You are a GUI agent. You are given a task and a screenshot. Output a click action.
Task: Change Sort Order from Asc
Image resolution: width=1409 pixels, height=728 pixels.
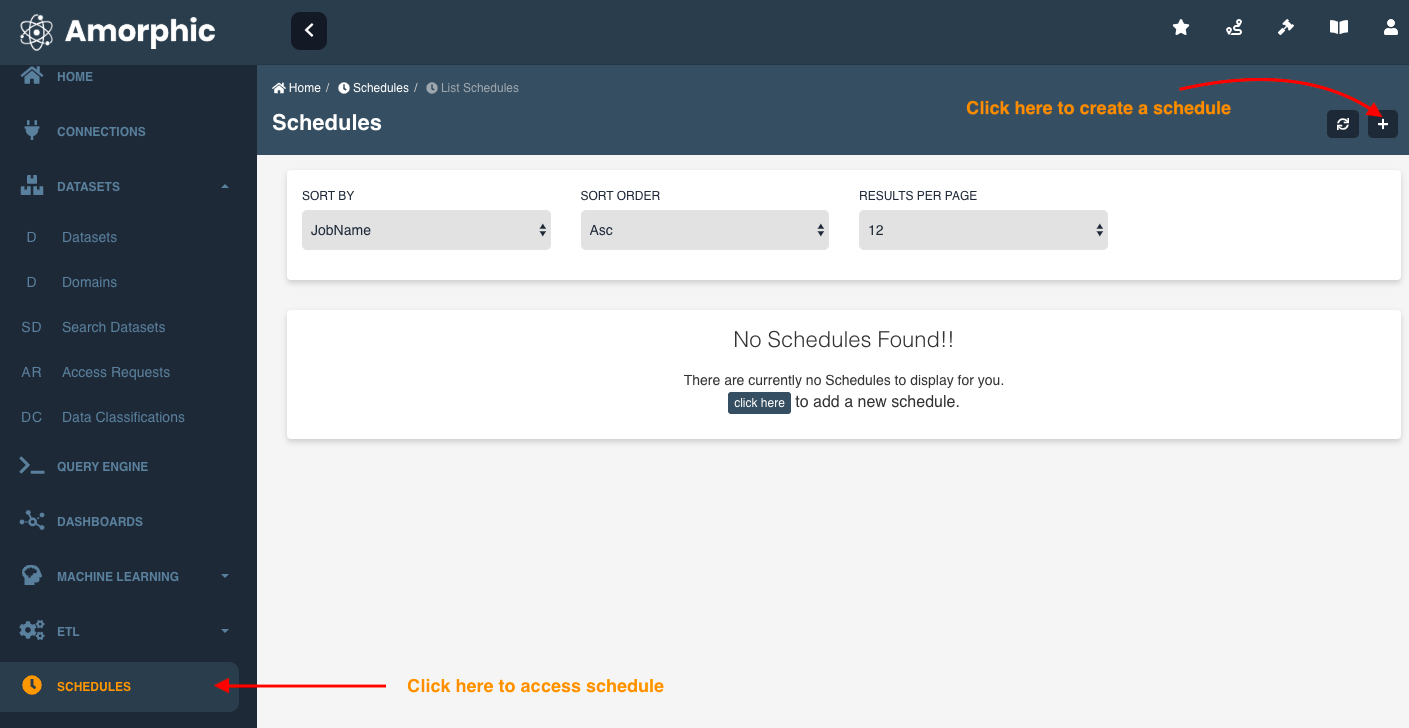point(704,230)
